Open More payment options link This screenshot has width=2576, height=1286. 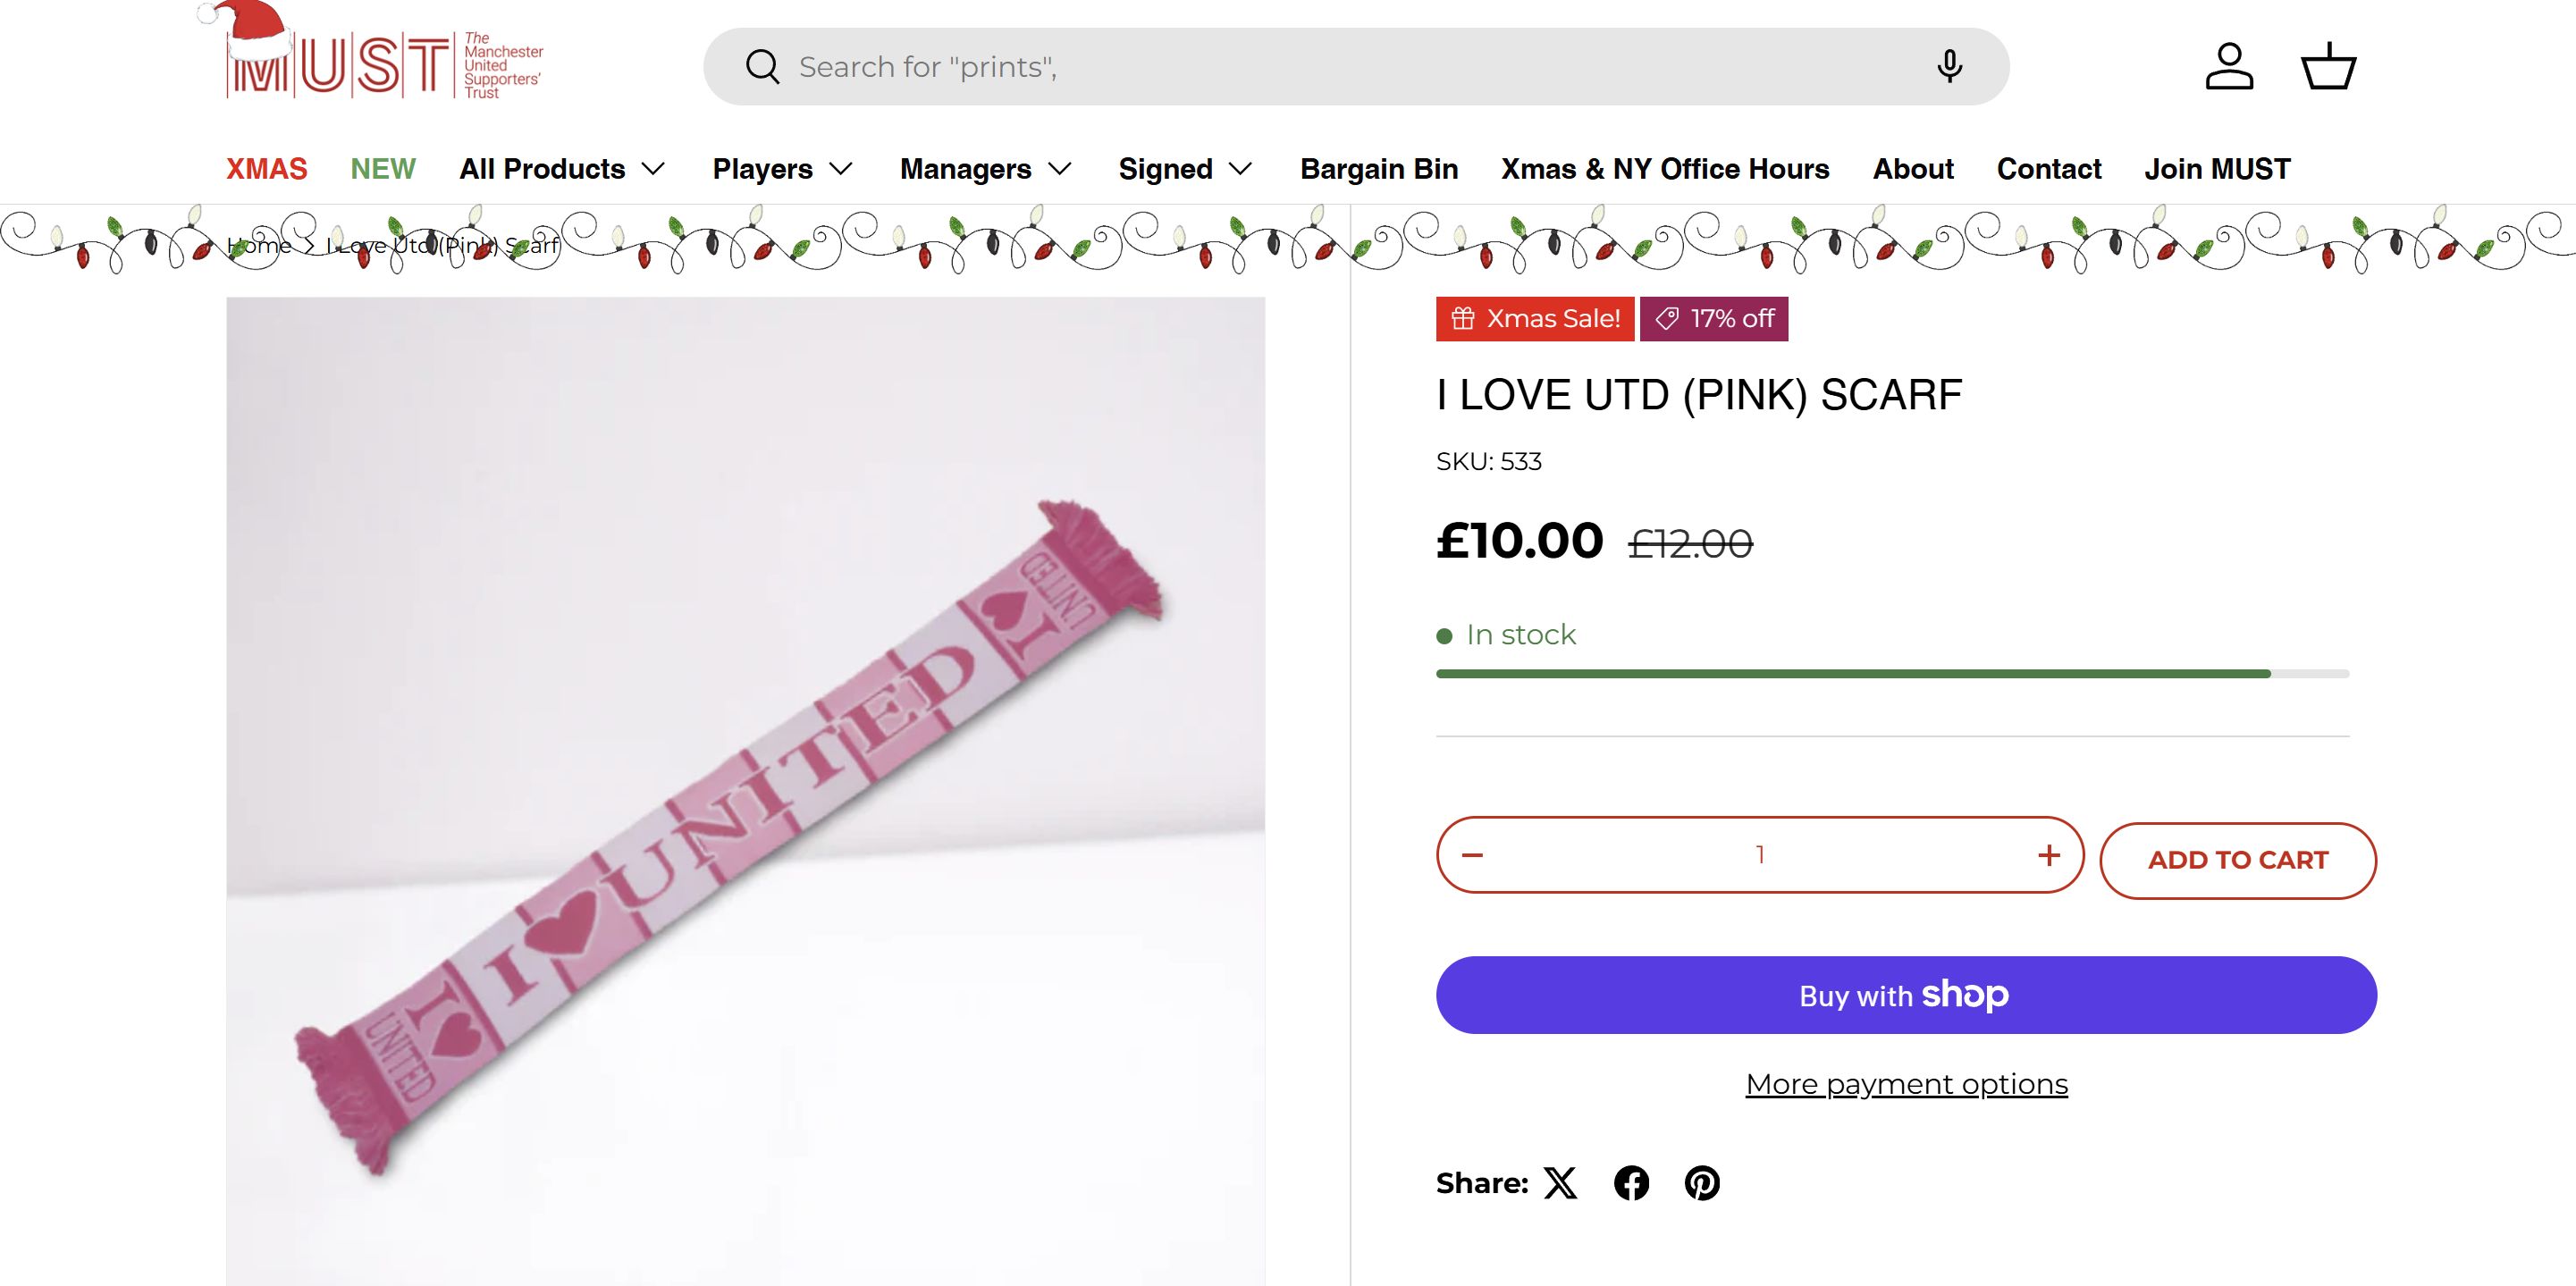tap(1906, 1084)
